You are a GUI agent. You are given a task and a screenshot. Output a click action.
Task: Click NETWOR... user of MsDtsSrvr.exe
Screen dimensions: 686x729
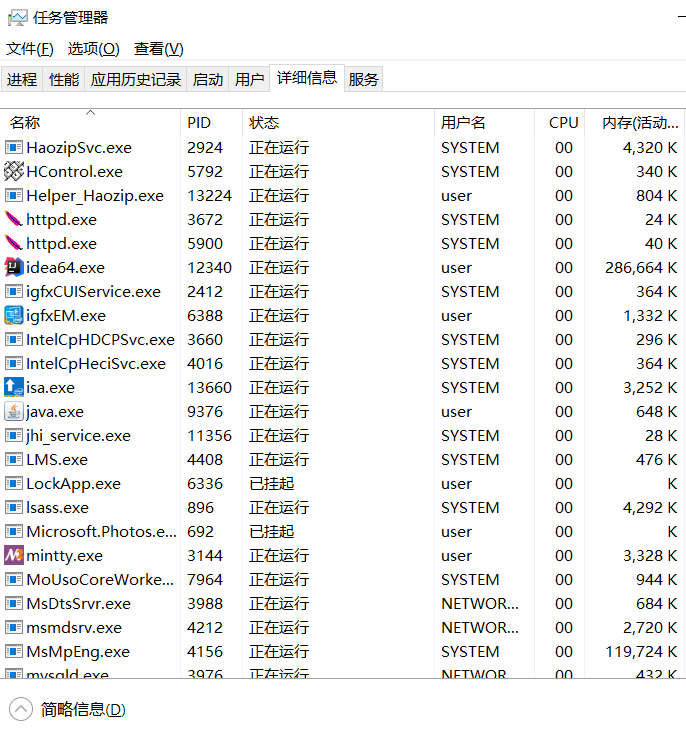[x=480, y=604]
